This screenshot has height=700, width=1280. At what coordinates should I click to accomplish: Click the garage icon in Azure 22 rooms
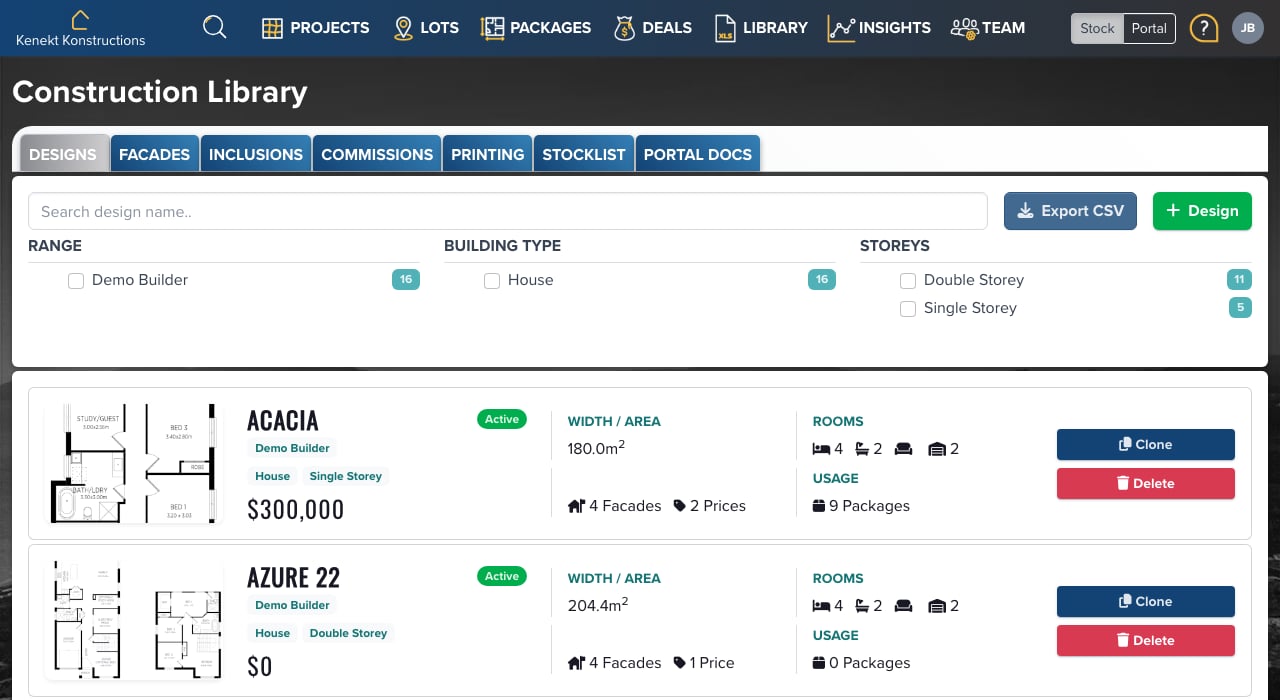pyautogui.click(x=937, y=606)
